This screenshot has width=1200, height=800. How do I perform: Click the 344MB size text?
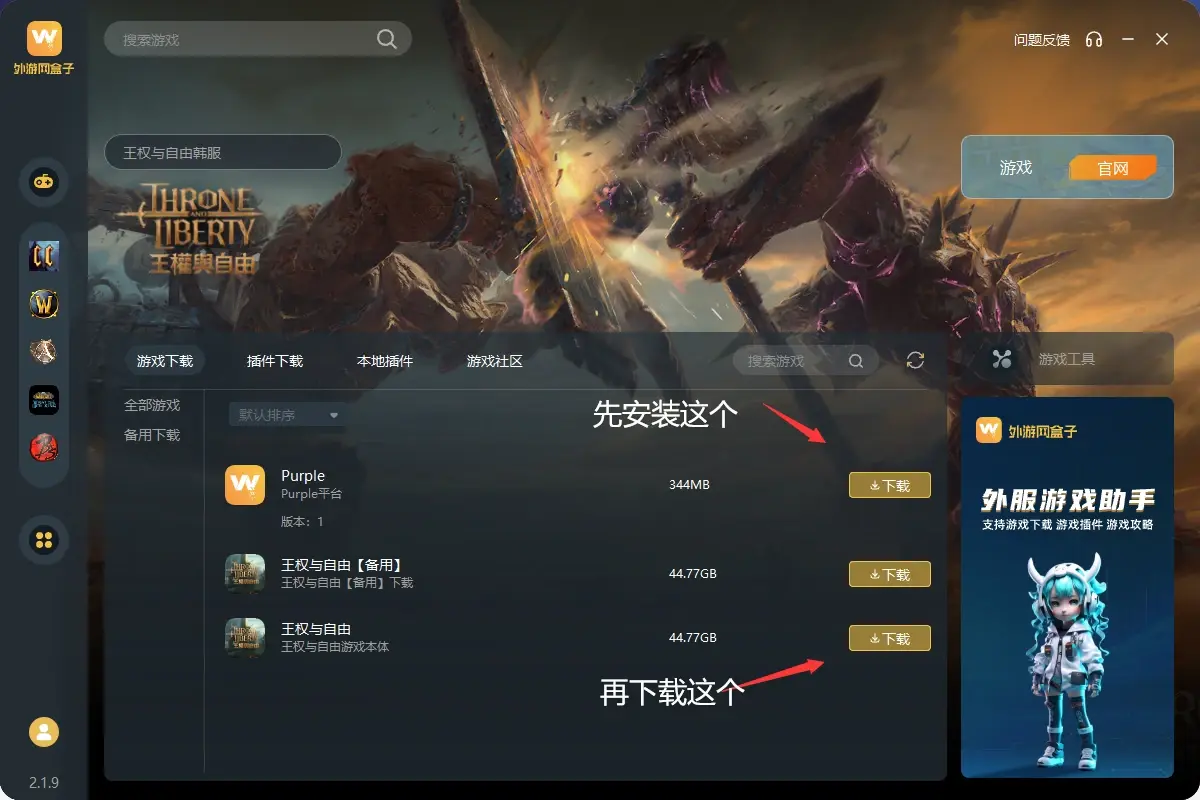coord(689,485)
